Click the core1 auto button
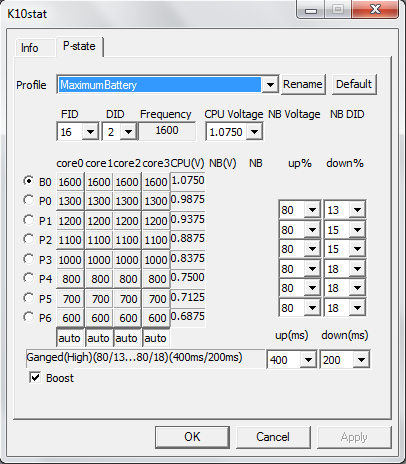 99,338
